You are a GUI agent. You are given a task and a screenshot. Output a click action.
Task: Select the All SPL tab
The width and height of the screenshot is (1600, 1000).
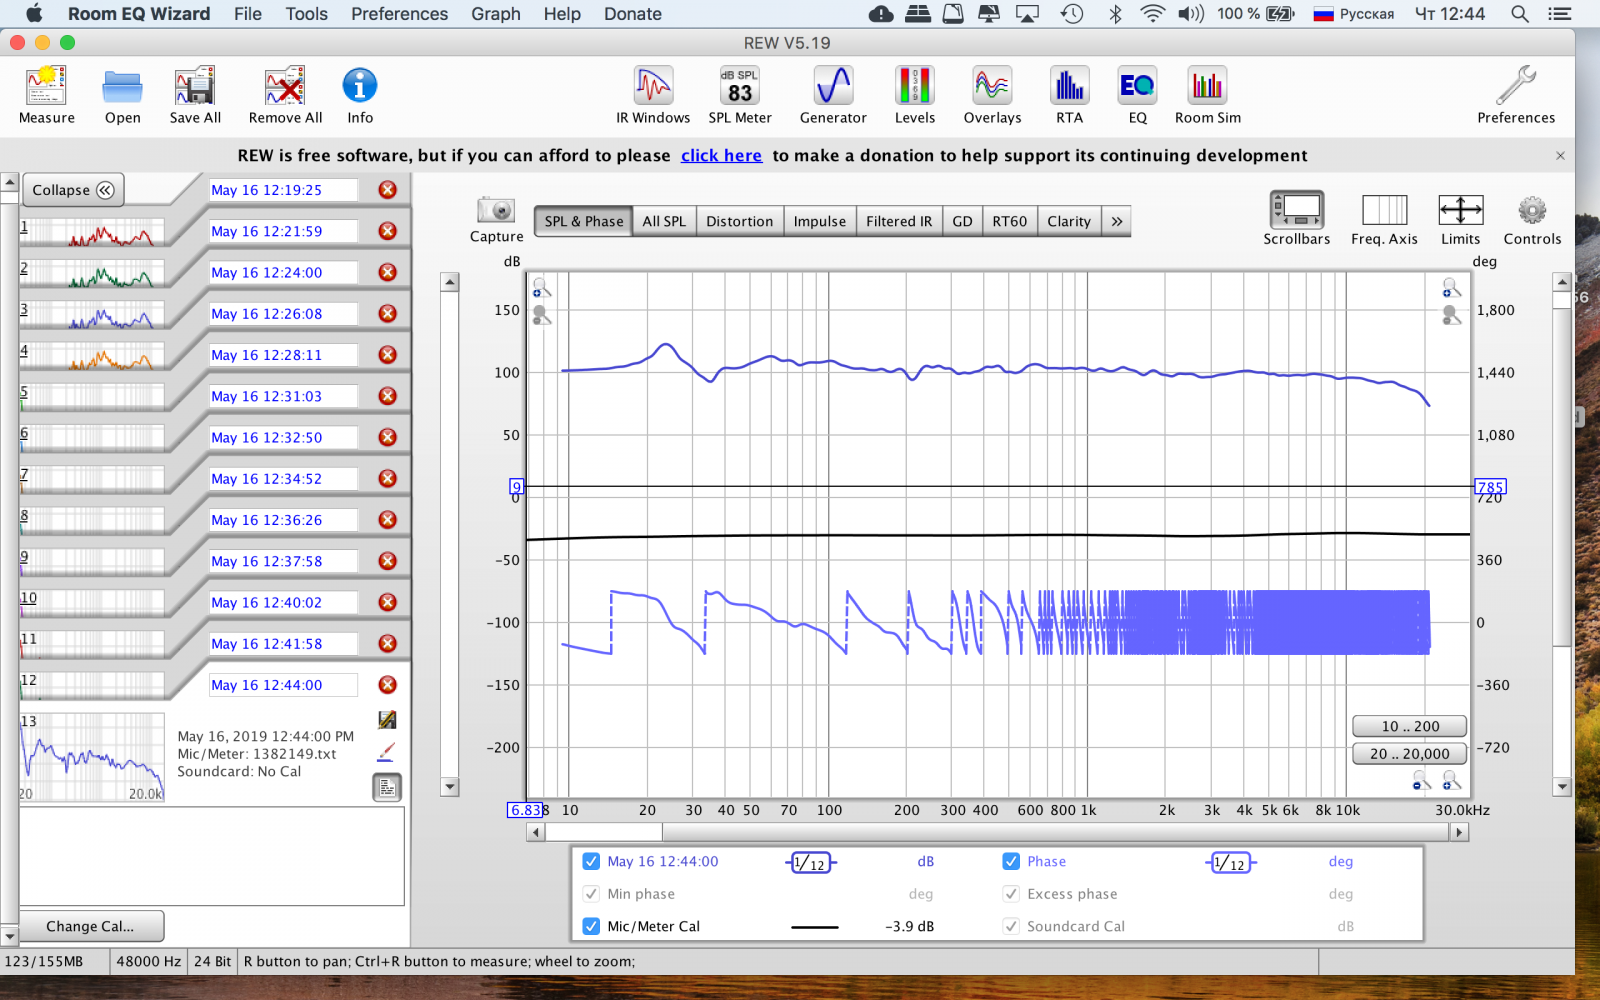point(664,221)
